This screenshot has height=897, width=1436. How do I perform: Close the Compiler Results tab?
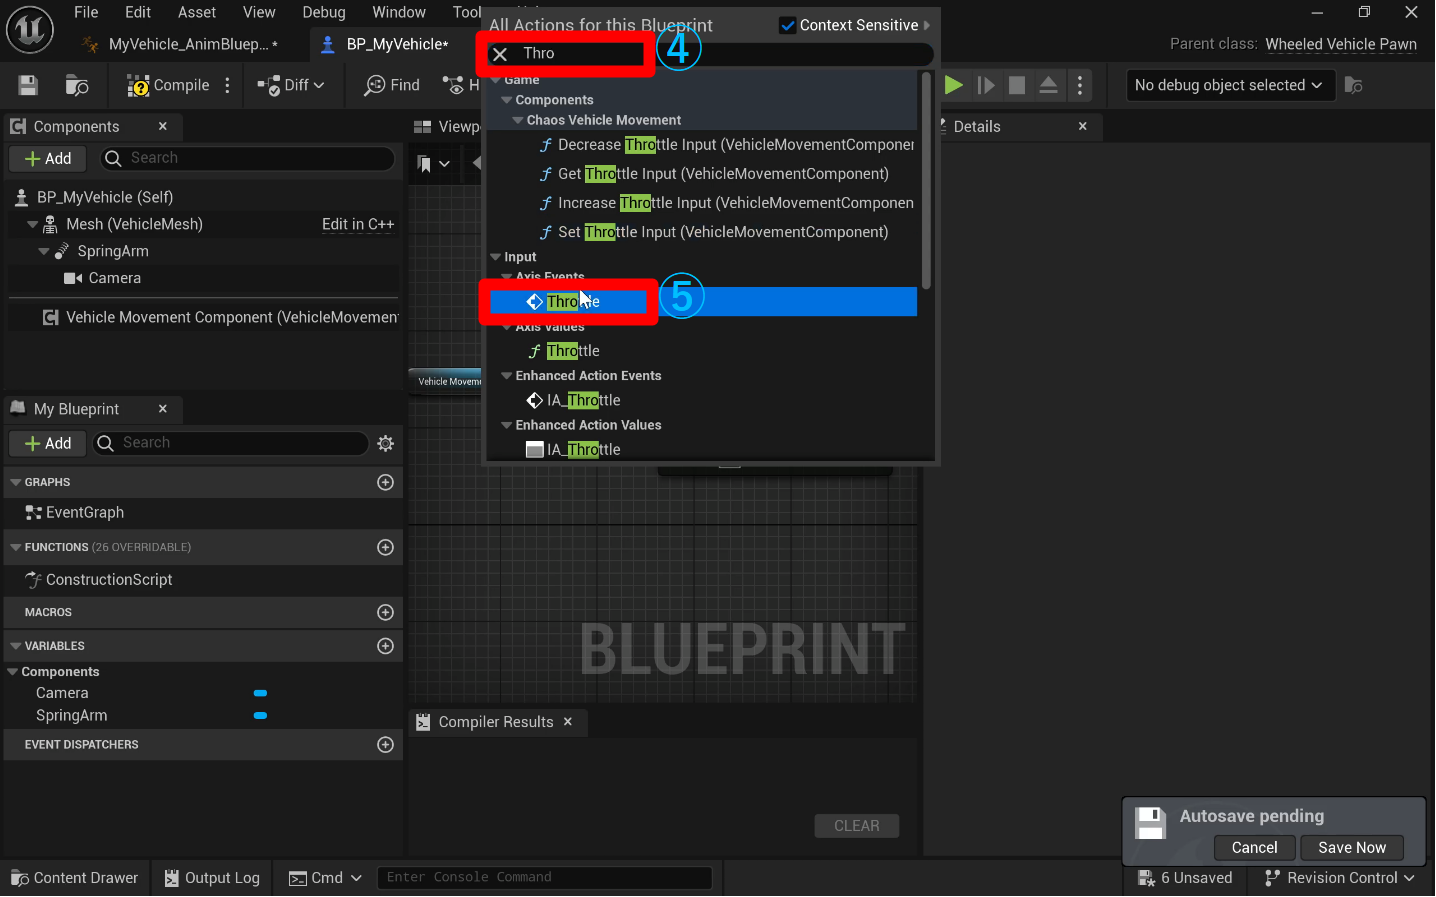(568, 722)
